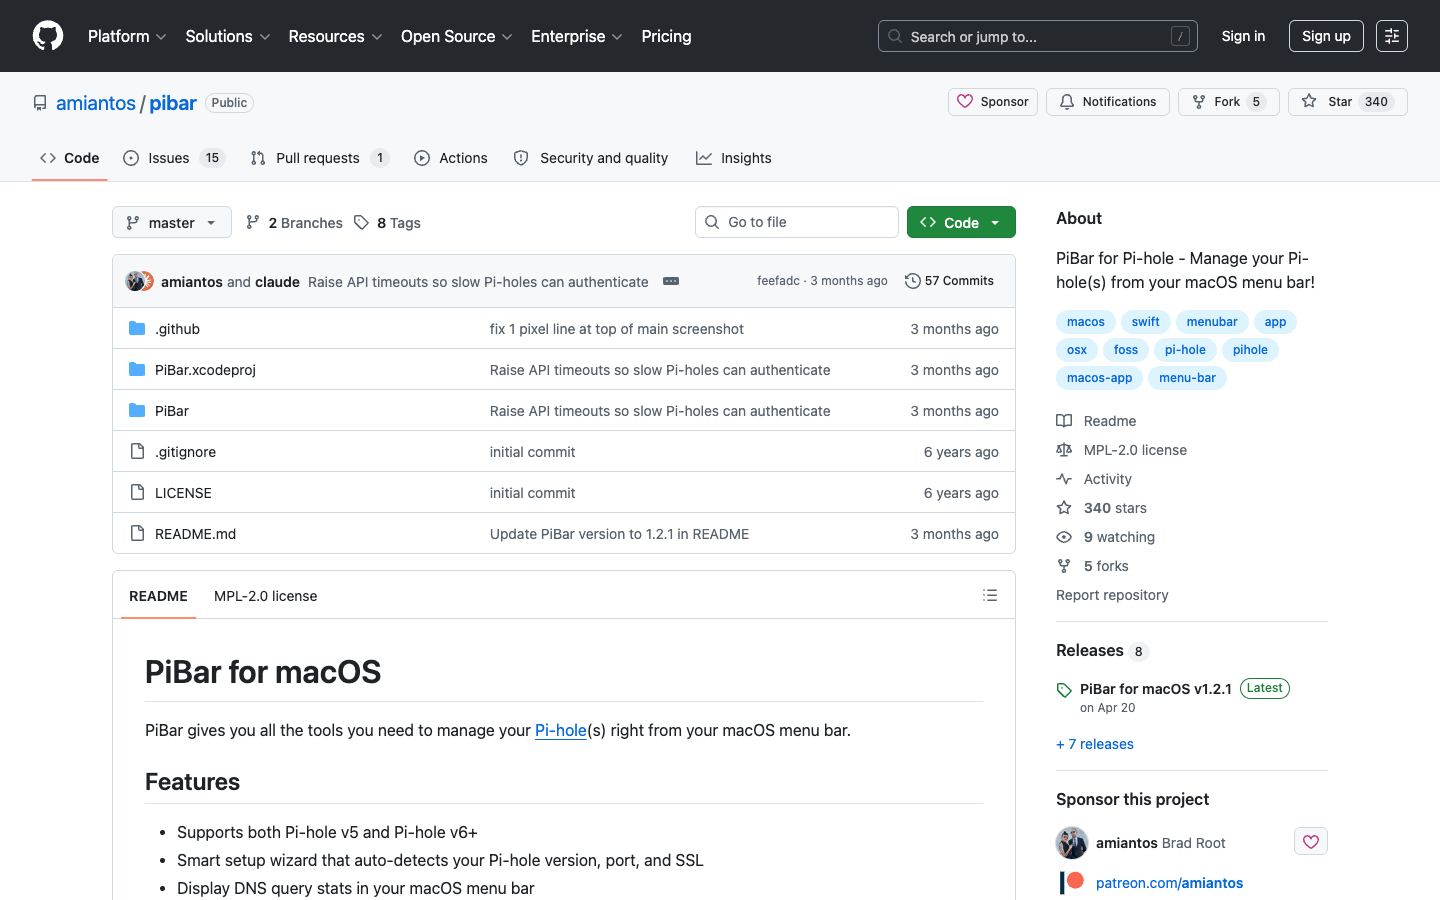1440x900 pixels.
Task: Open the appearance settings icon beside Sign up
Action: point(1391,36)
